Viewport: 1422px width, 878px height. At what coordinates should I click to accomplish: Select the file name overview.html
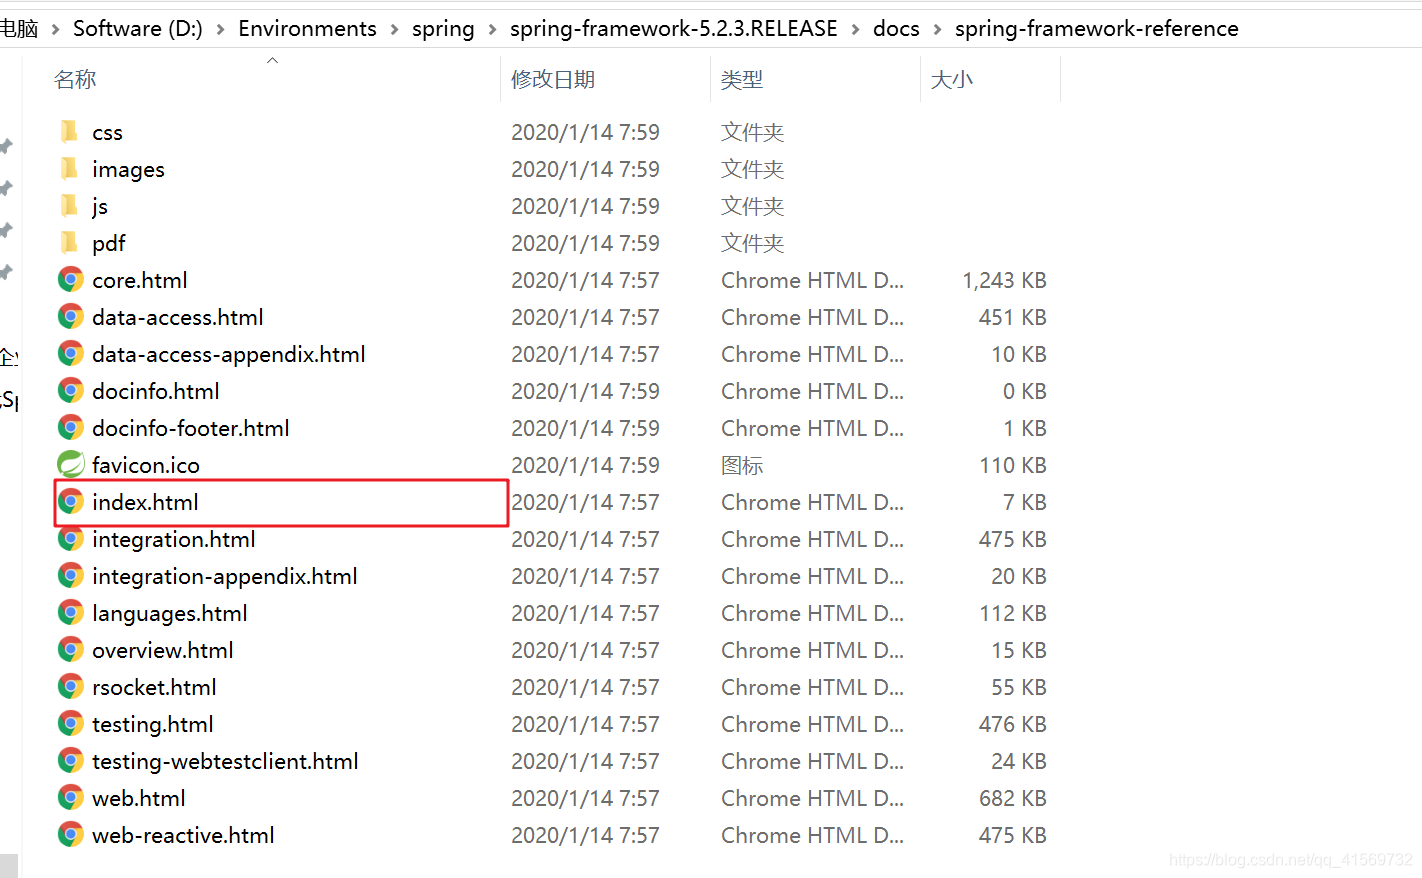[x=163, y=650]
